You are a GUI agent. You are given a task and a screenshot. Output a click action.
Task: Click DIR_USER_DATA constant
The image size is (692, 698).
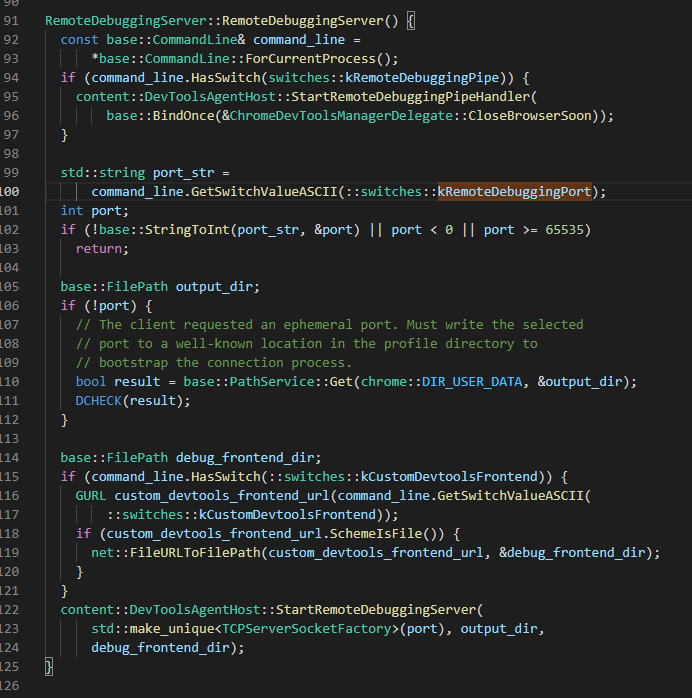(x=472, y=381)
